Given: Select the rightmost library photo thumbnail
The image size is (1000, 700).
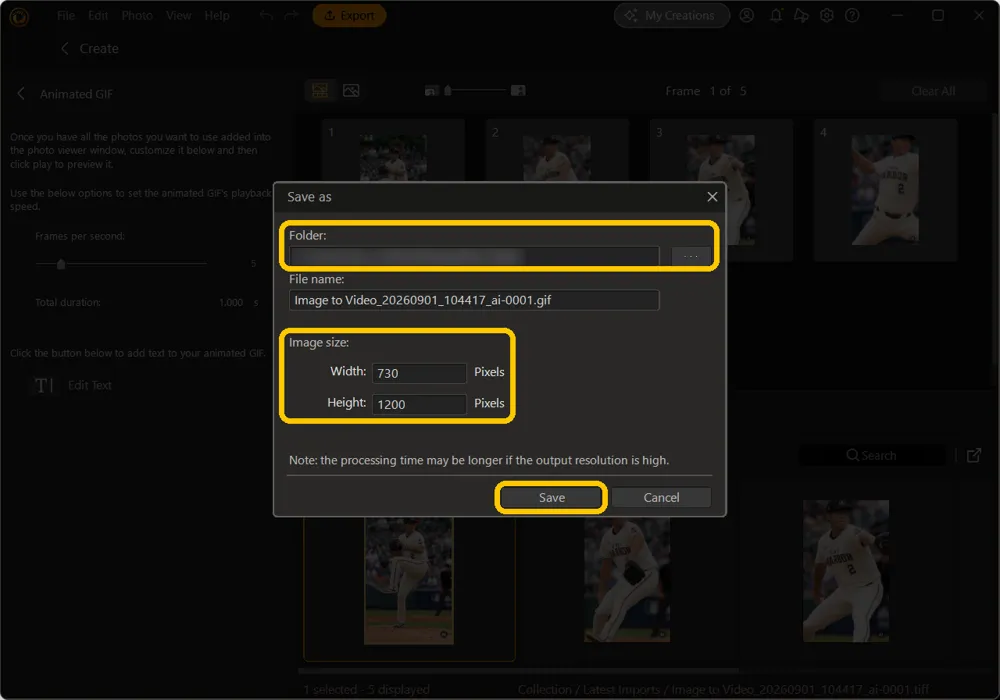Looking at the screenshot, I should pyautogui.click(x=846, y=571).
